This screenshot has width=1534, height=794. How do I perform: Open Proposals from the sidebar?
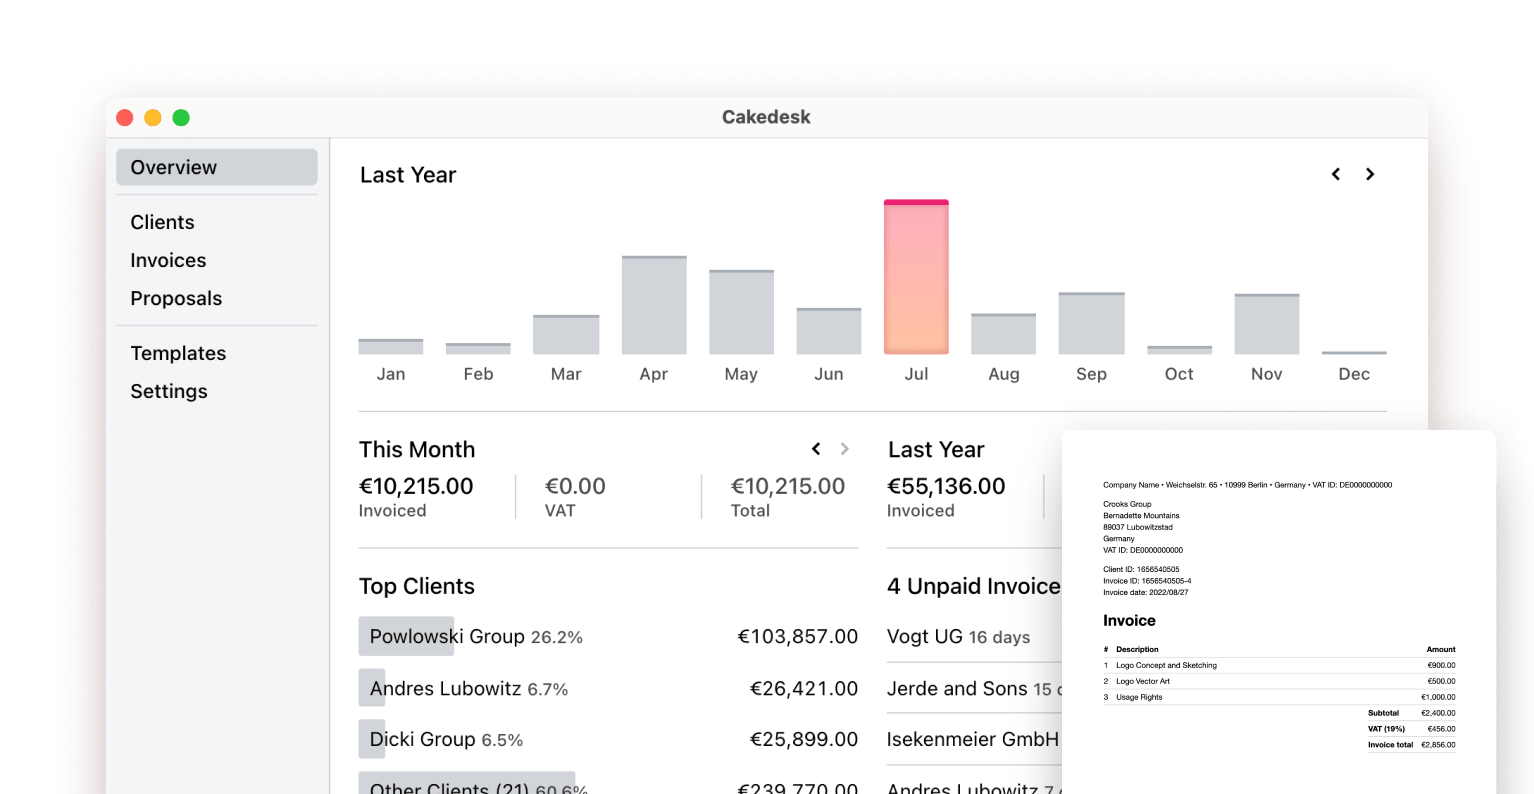coord(176,298)
